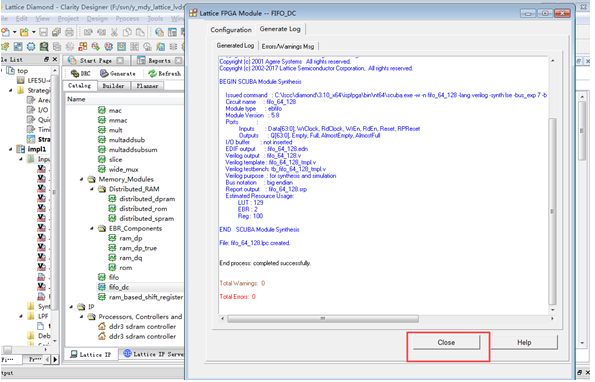Collapse the Distributed_RAM folder
This screenshot has height=382, width=595.
92,189
